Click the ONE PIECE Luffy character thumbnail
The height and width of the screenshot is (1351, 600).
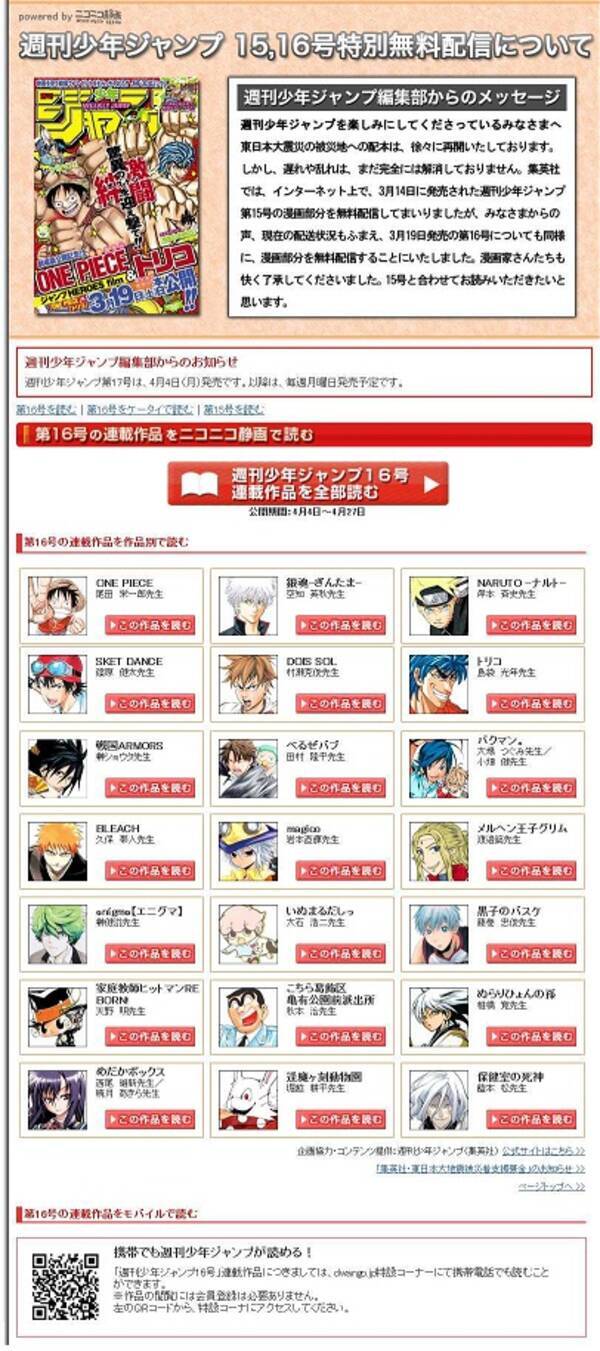click(x=58, y=605)
